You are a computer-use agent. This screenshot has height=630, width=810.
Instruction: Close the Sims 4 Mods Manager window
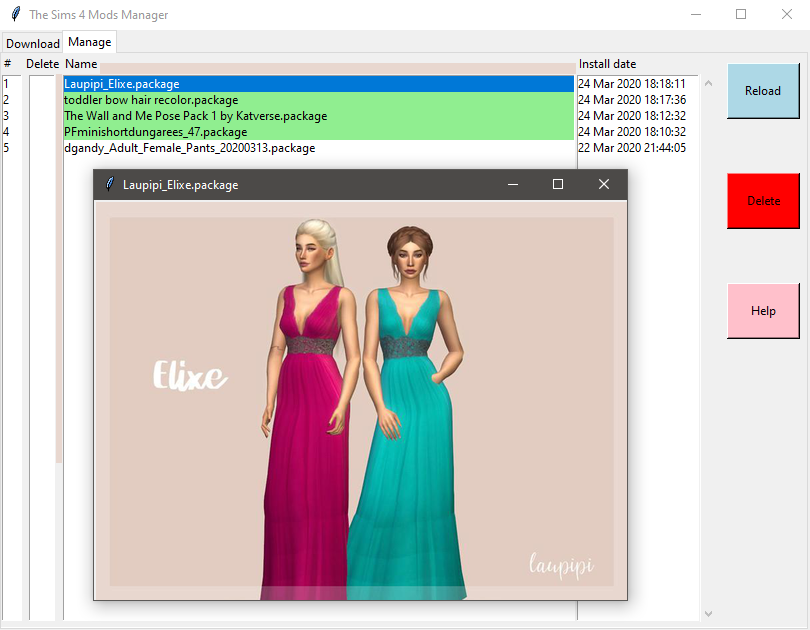[x=787, y=14]
